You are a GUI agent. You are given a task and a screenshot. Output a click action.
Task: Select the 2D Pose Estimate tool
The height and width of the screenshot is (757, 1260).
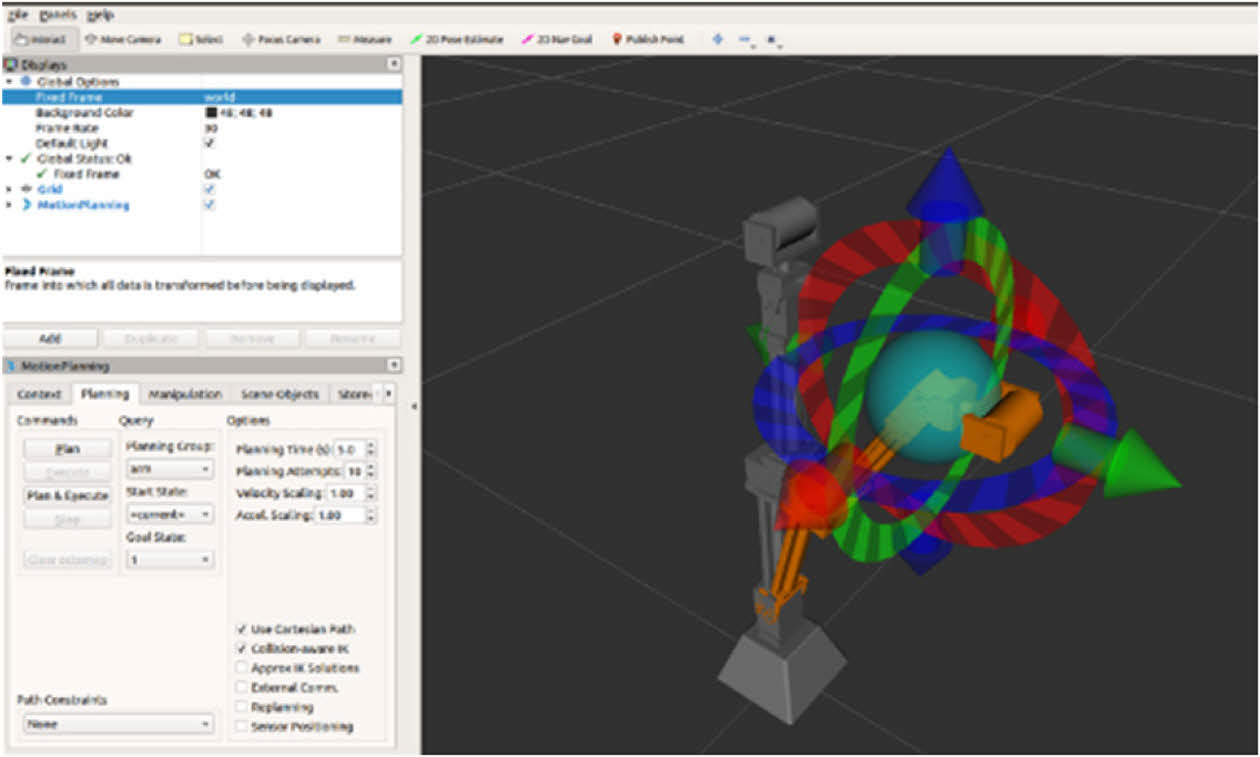point(457,39)
